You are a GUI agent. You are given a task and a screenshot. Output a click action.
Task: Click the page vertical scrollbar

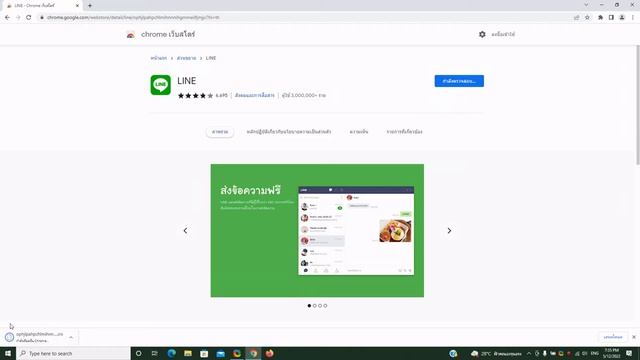tap(637, 106)
